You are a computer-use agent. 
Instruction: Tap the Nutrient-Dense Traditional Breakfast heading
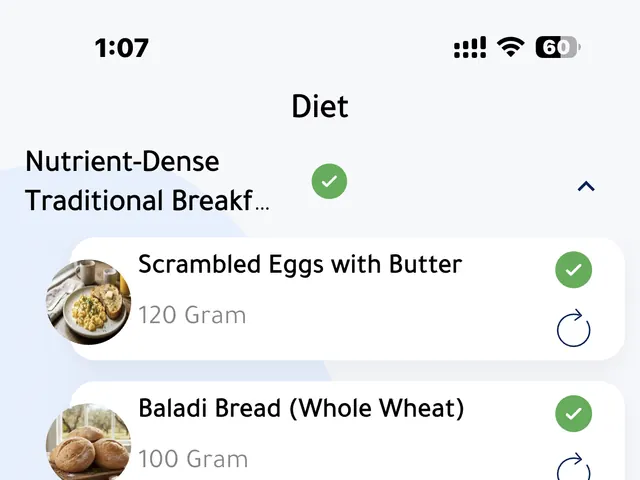[147, 181]
